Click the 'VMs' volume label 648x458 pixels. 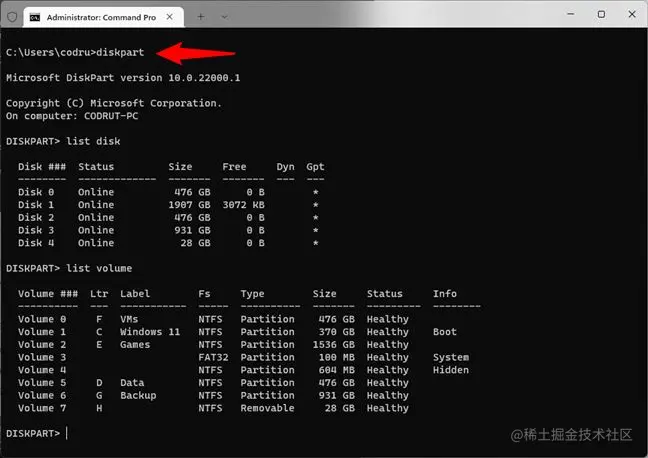(x=129, y=319)
